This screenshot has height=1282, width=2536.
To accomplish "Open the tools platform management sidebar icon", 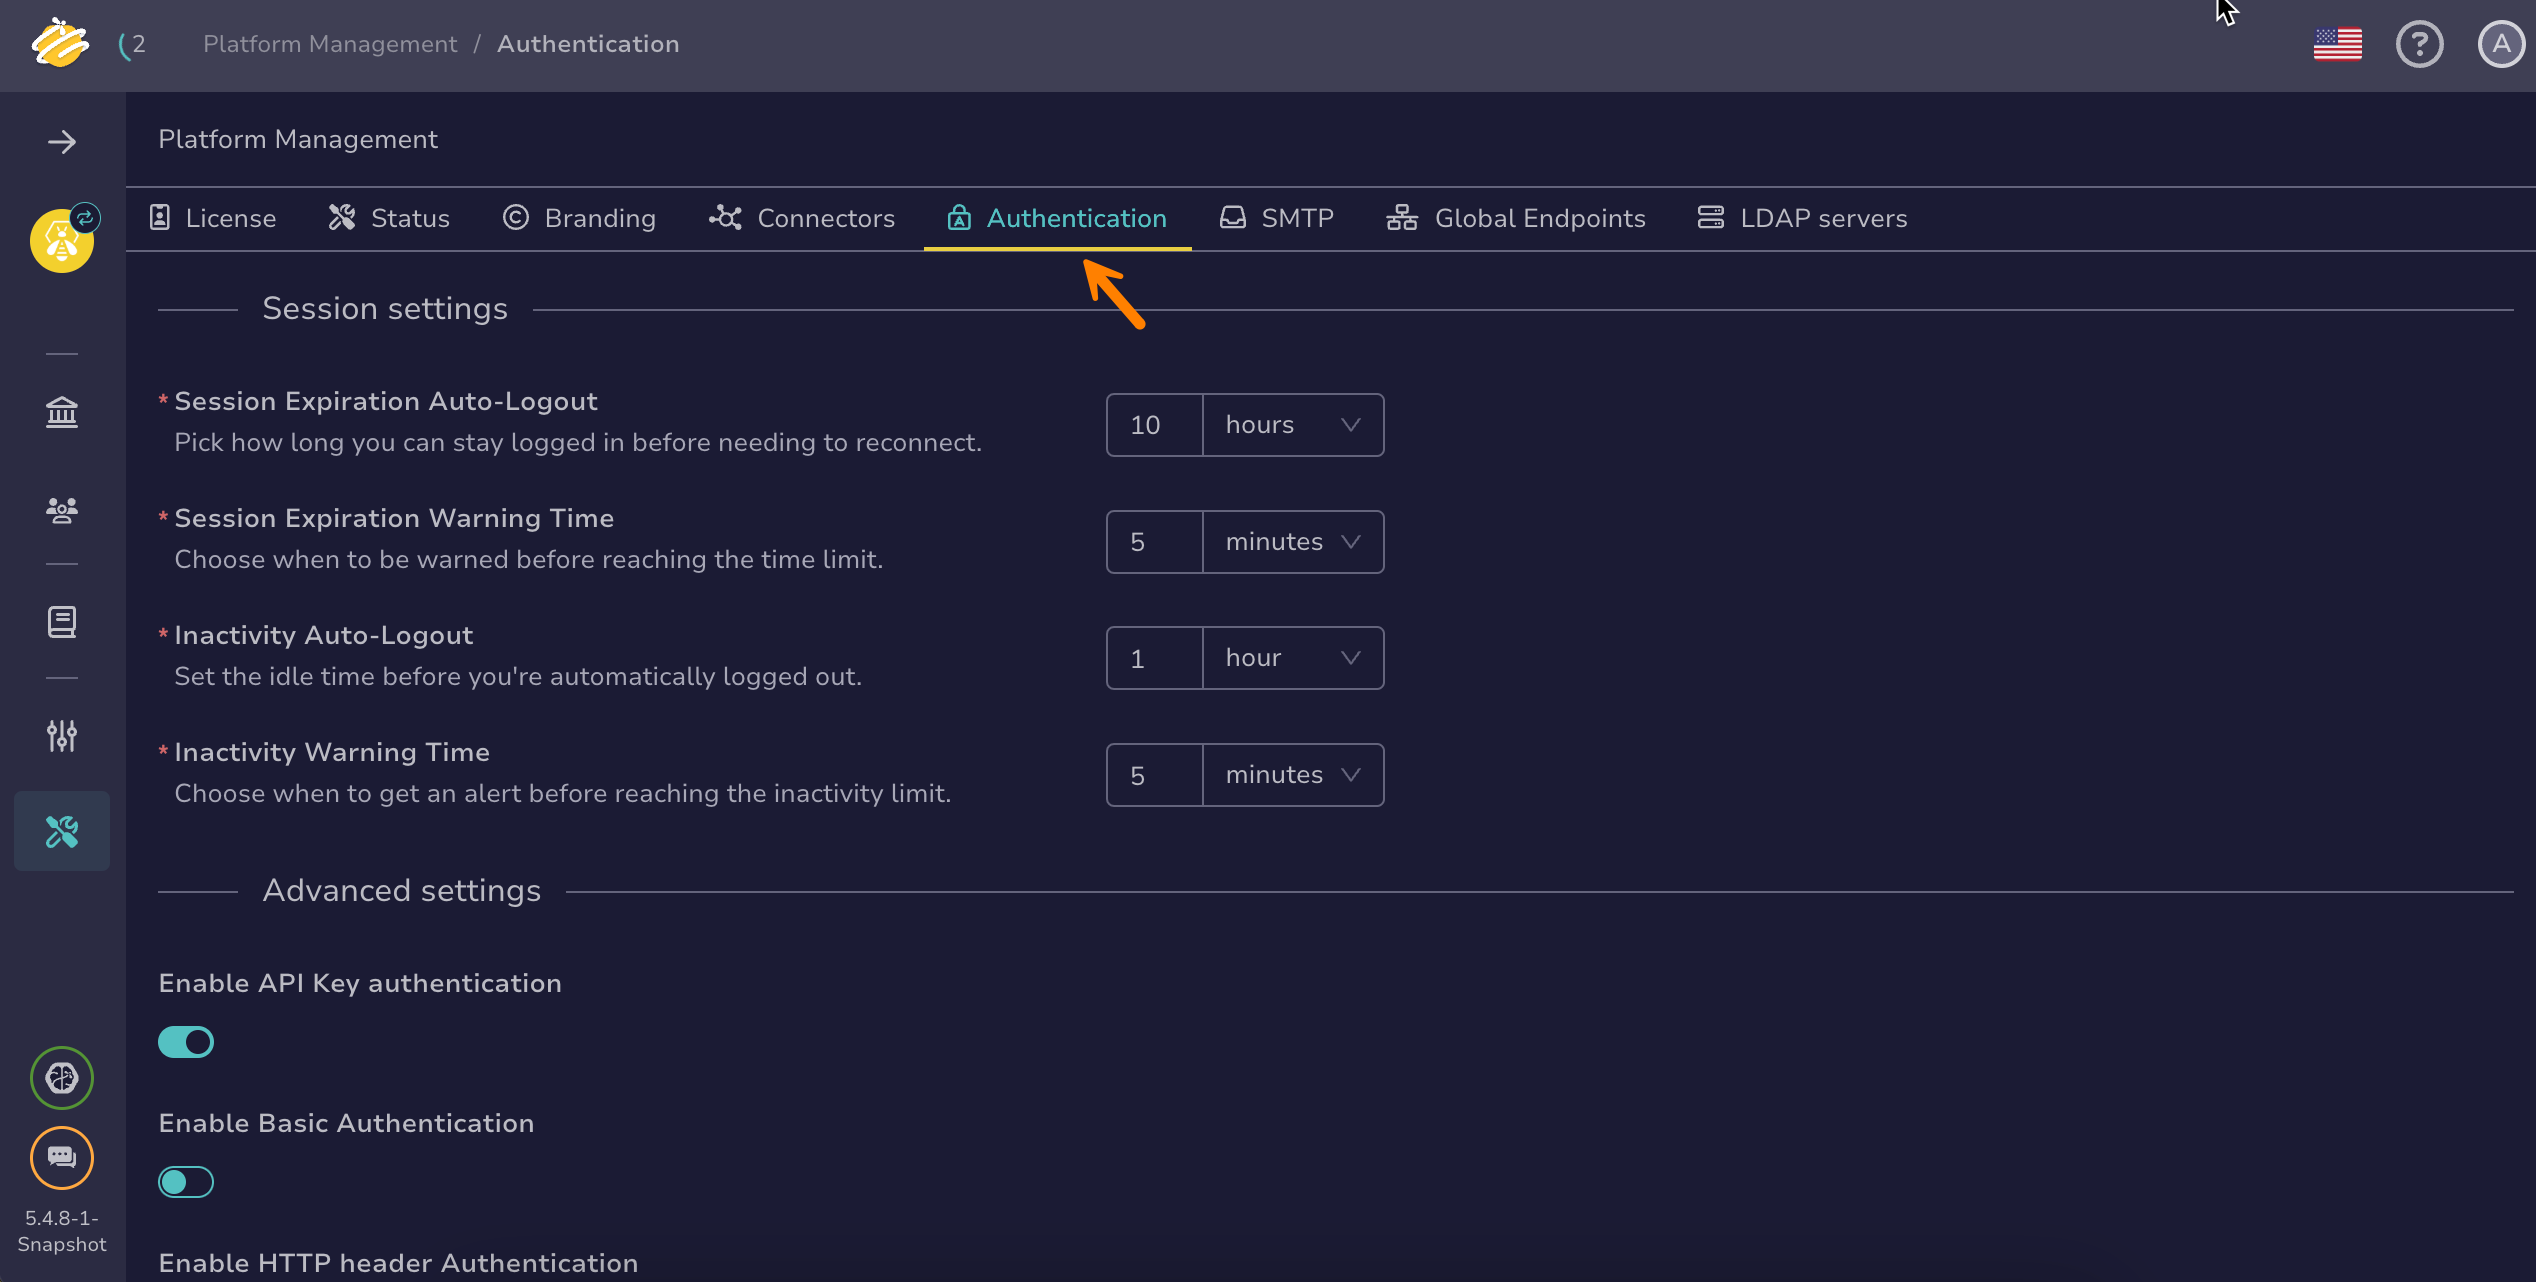I will point(62,831).
